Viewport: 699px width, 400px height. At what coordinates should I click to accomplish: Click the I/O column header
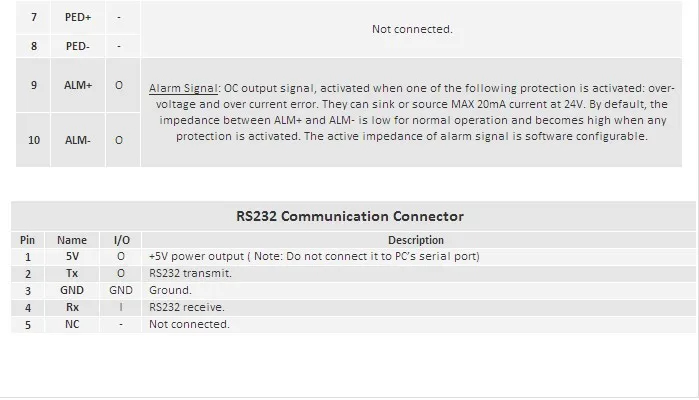click(122, 240)
